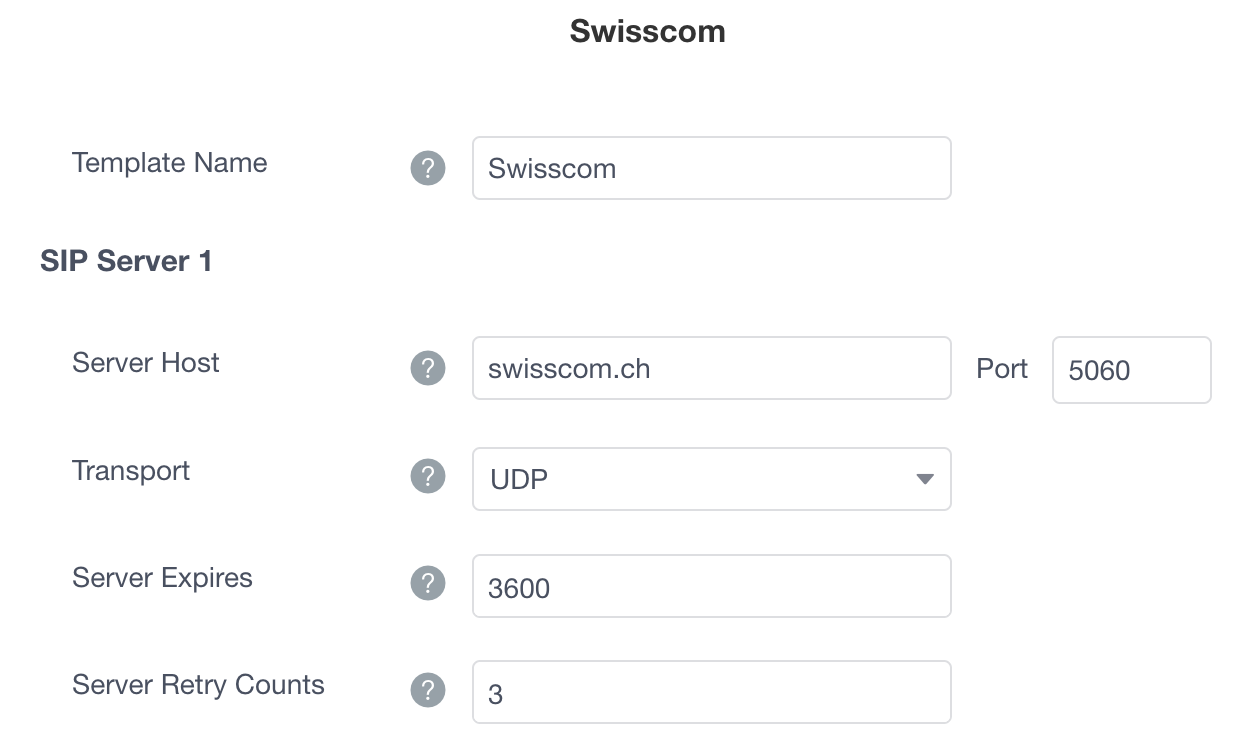
Task: Click the Swisscom page title
Action: [647, 31]
